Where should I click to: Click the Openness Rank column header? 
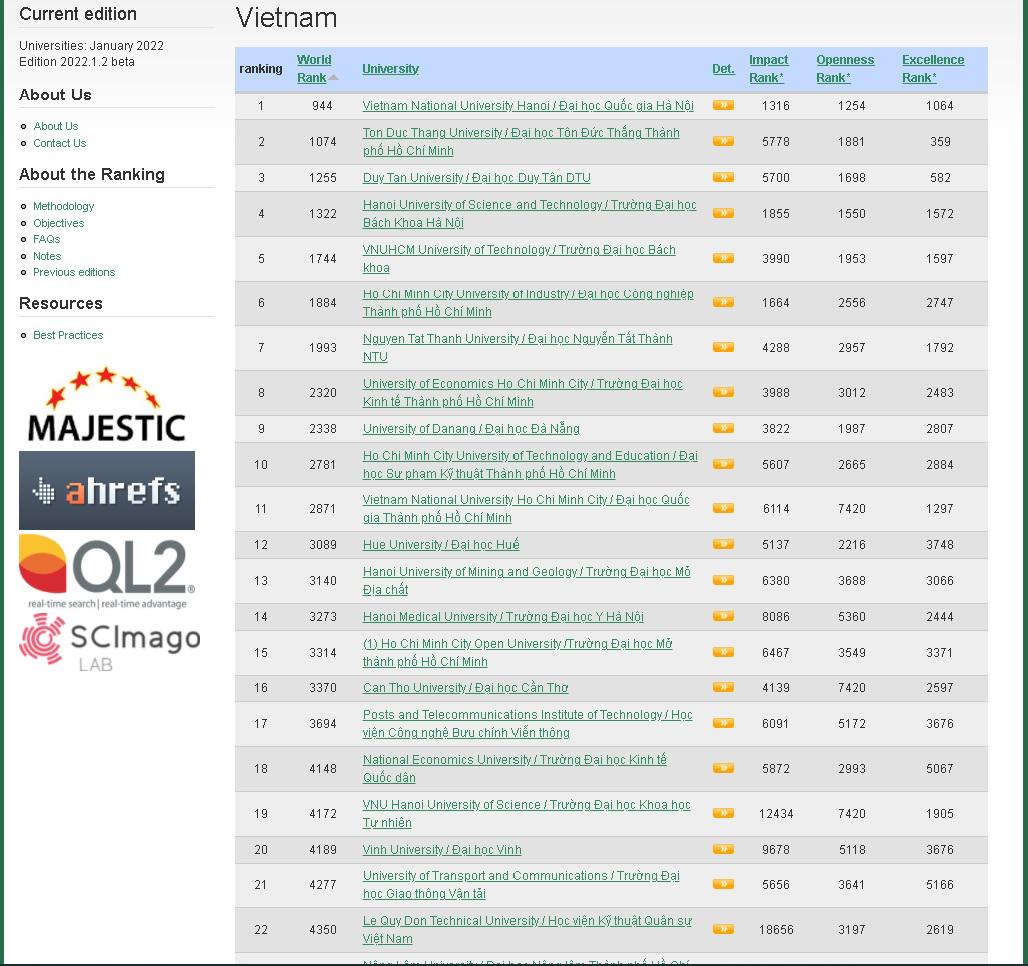click(845, 68)
